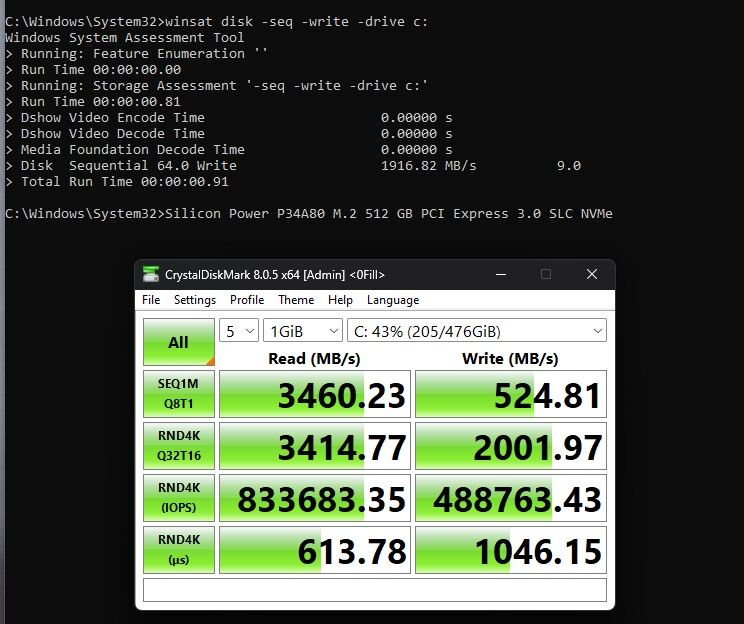Click the Dshow Video Encode Time line
Screen dimensions: 744x624
[x=229, y=118]
